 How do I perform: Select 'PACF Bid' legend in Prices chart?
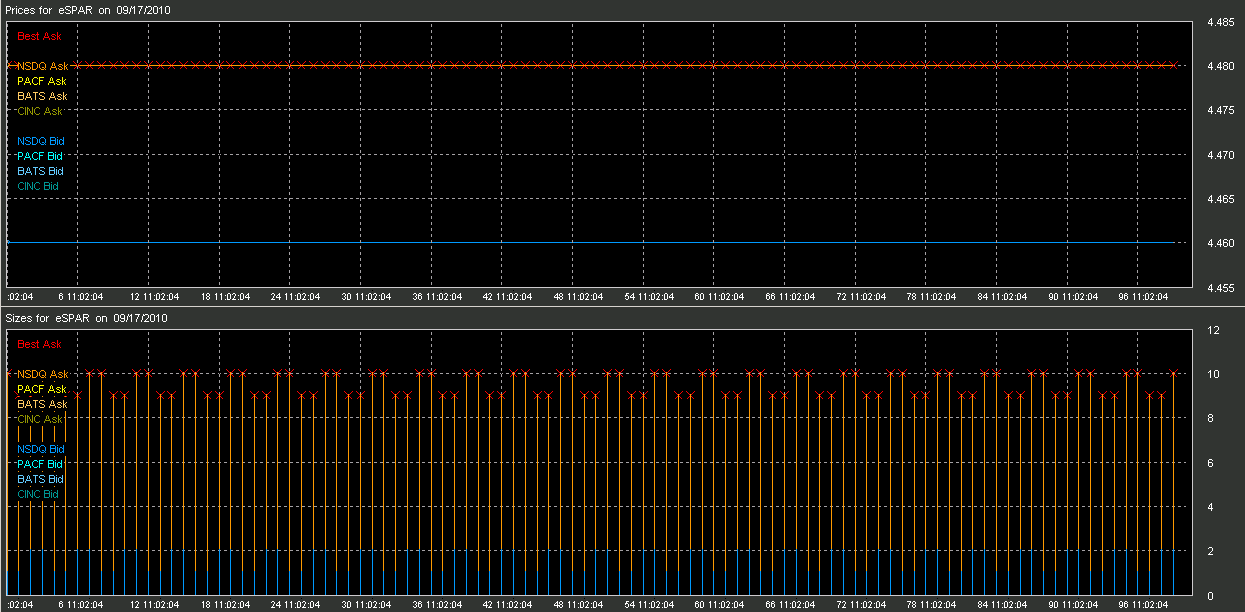pyautogui.click(x=40, y=156)
